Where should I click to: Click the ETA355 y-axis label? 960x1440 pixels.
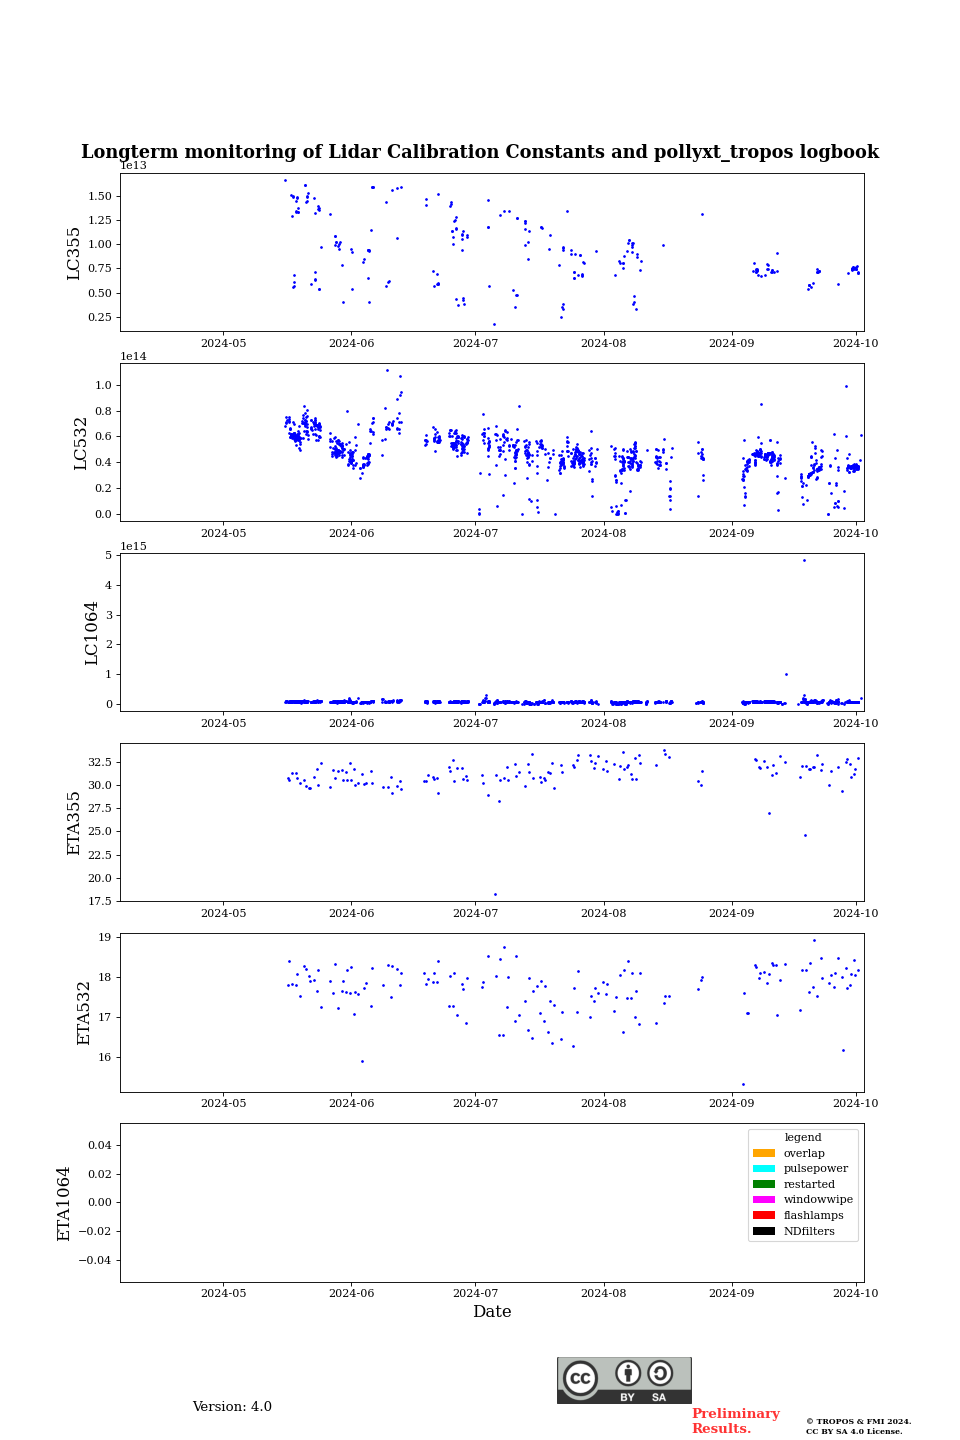click(x=74, y=823)
